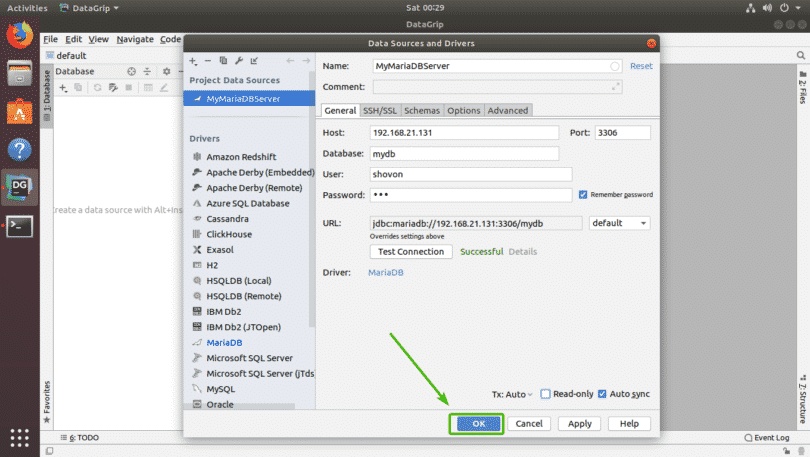Viewport: 810px width, 457px height.
Task: Expand the Comment field with arrow icon
Action: point(616,87)
